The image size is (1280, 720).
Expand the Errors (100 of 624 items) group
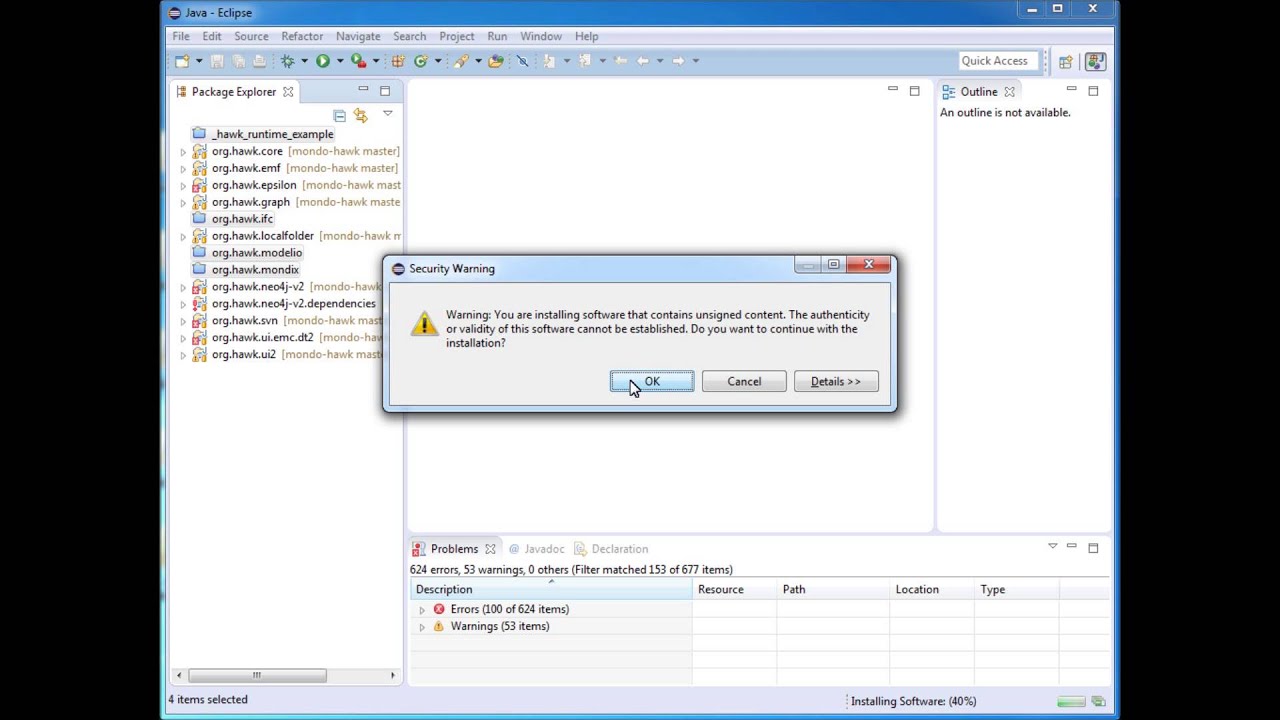421,610
